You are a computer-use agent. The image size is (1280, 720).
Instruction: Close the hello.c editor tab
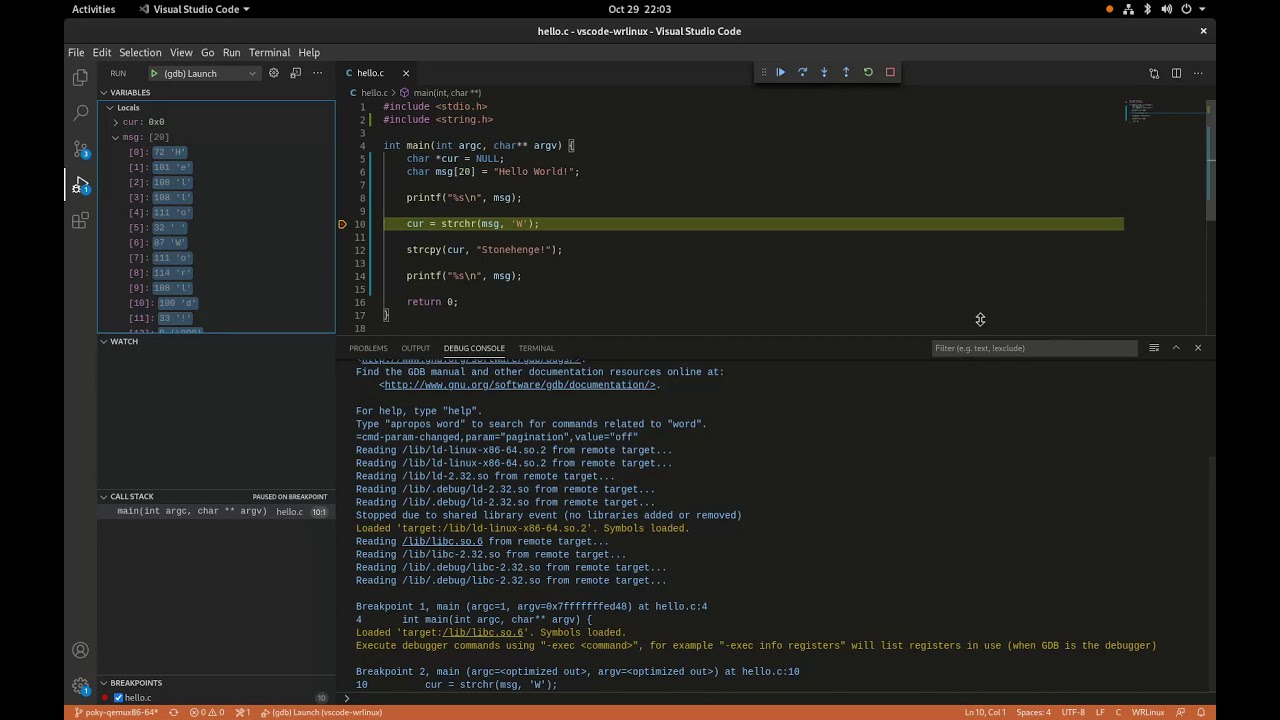(x=405, y=73)
